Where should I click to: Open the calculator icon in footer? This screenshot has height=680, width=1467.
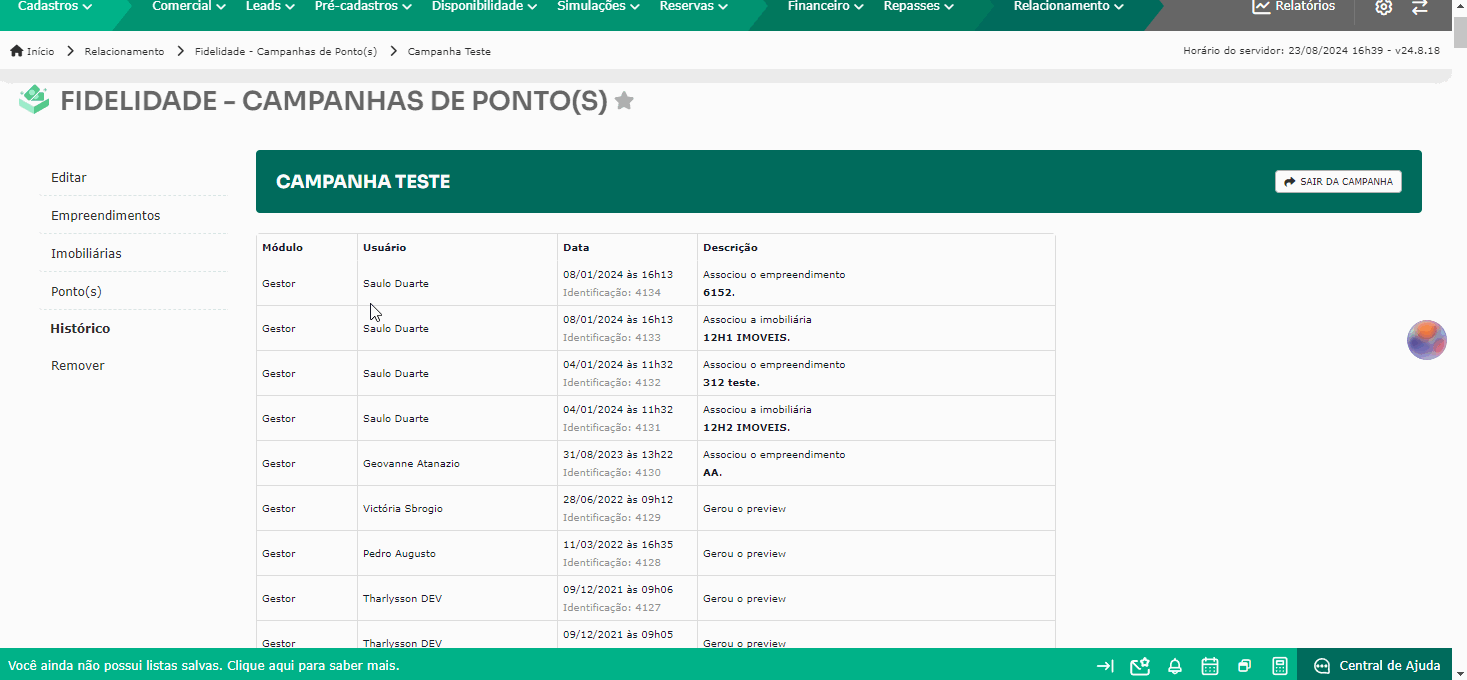1279,666
